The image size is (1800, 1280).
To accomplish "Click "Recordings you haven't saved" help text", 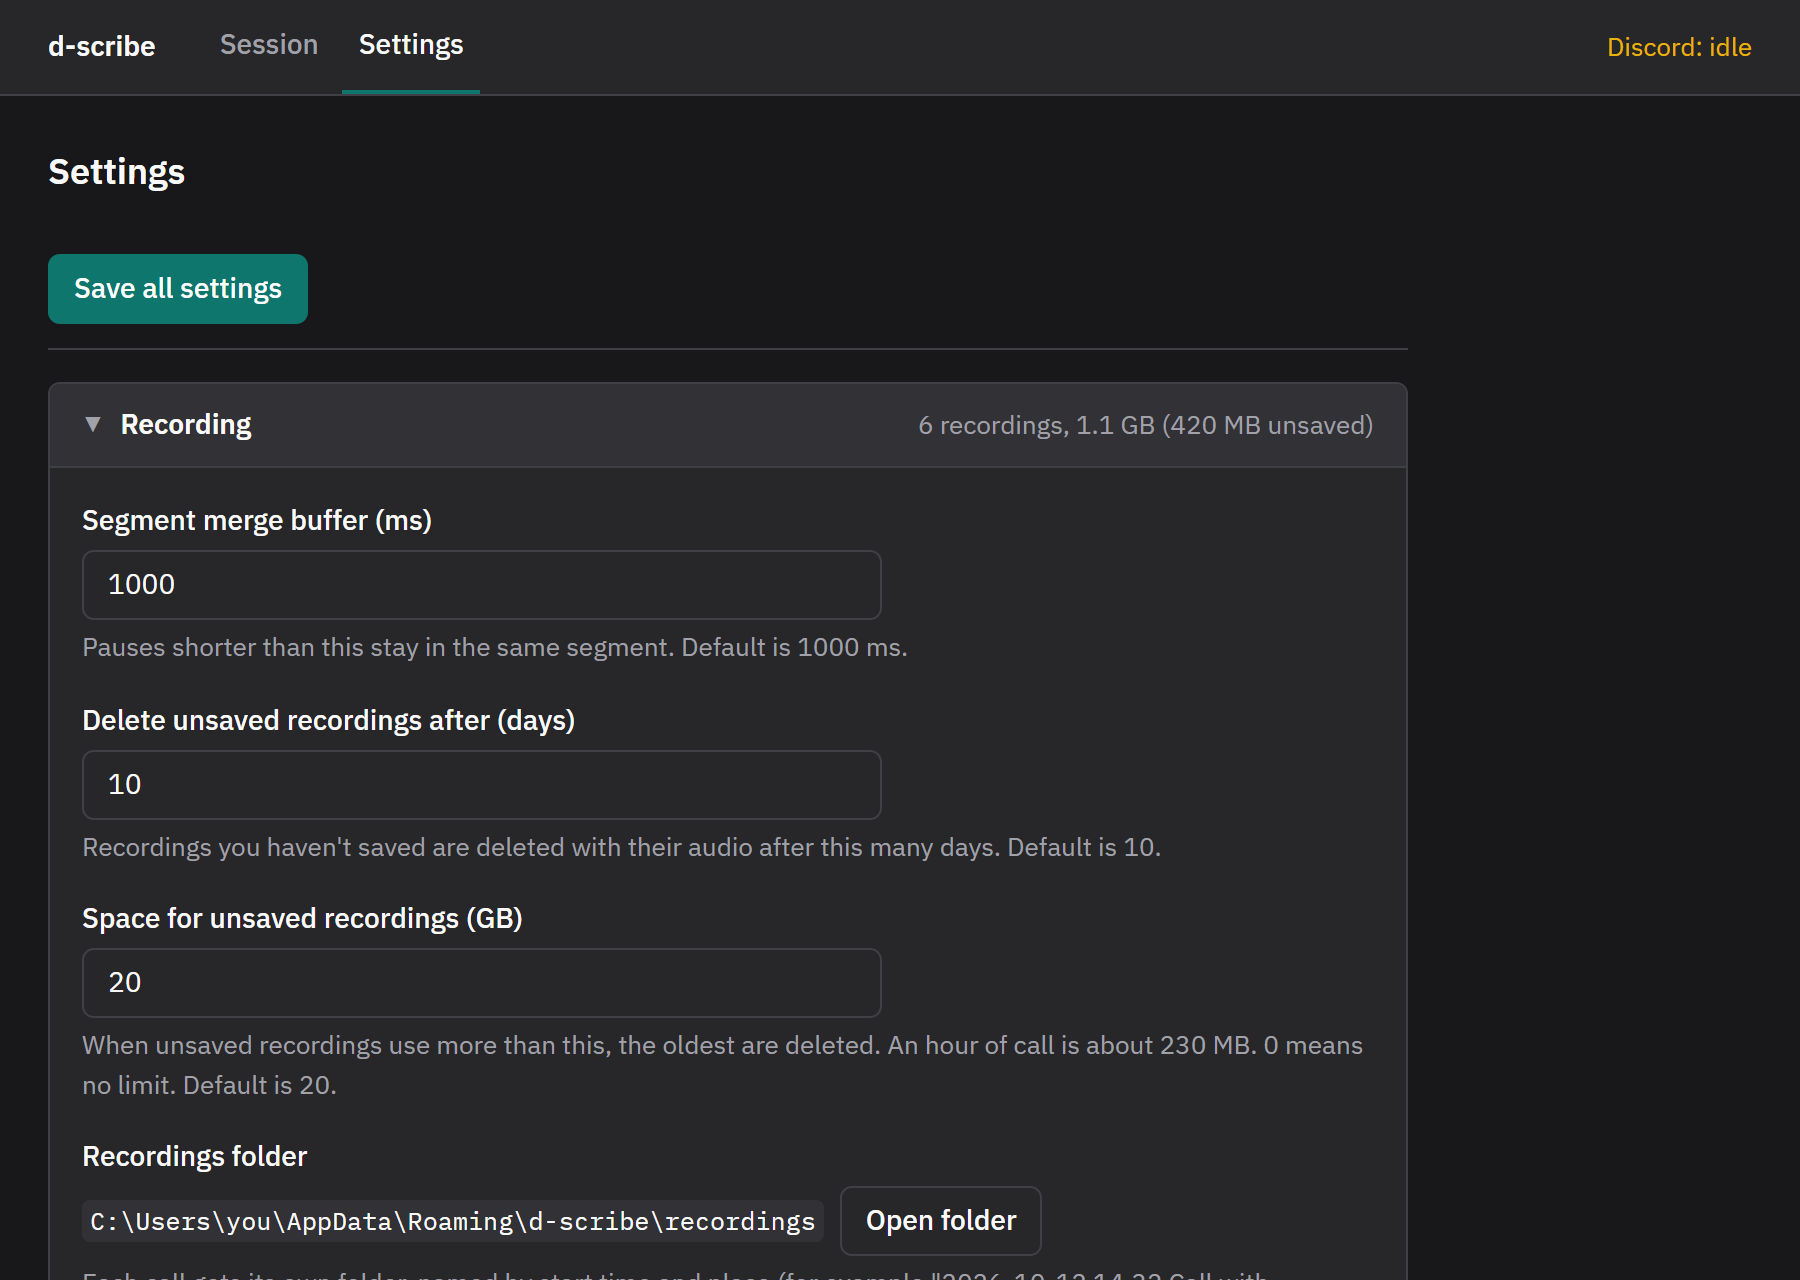I will (x=622, y=847).
